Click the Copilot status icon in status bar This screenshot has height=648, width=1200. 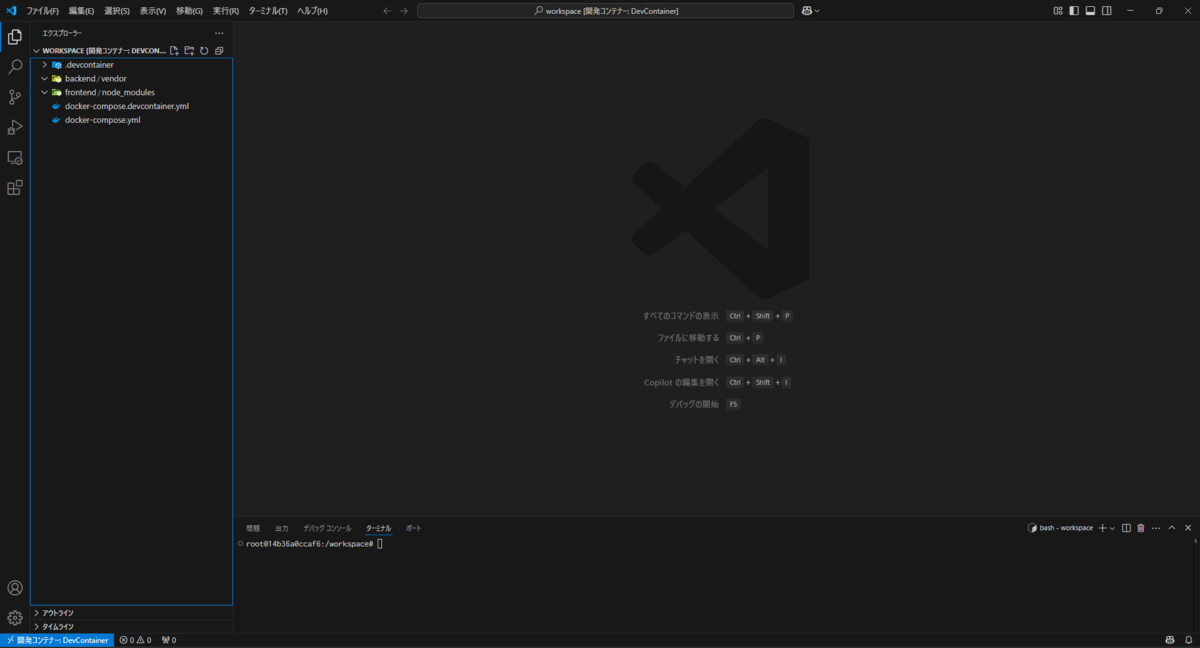click(x=1170, y=640)
